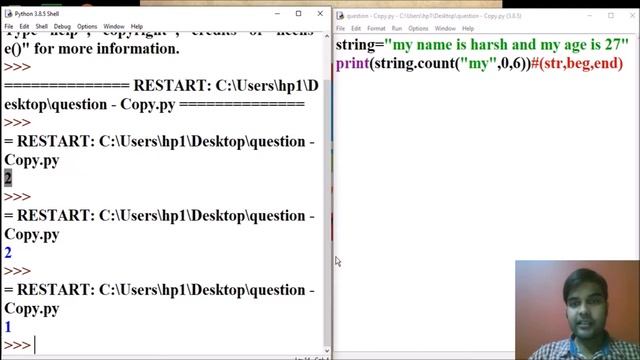Viewport: 640px width, 360px height.
Task: Open Format menu in the editor window
Action: coord(376,29)
